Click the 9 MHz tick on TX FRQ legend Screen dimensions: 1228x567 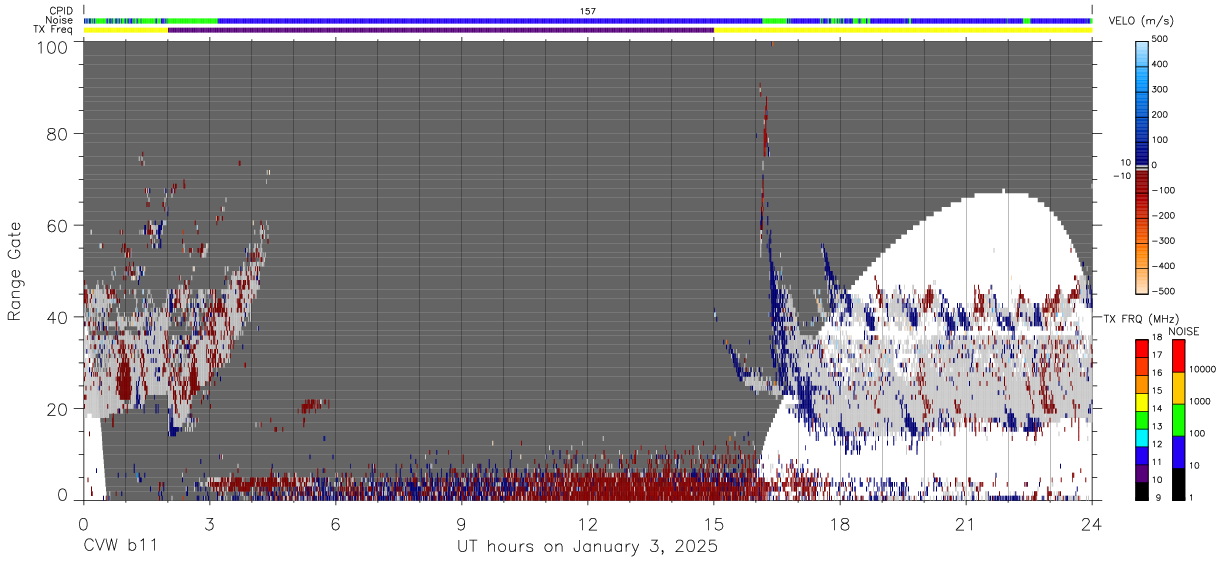pos(1159,497)
